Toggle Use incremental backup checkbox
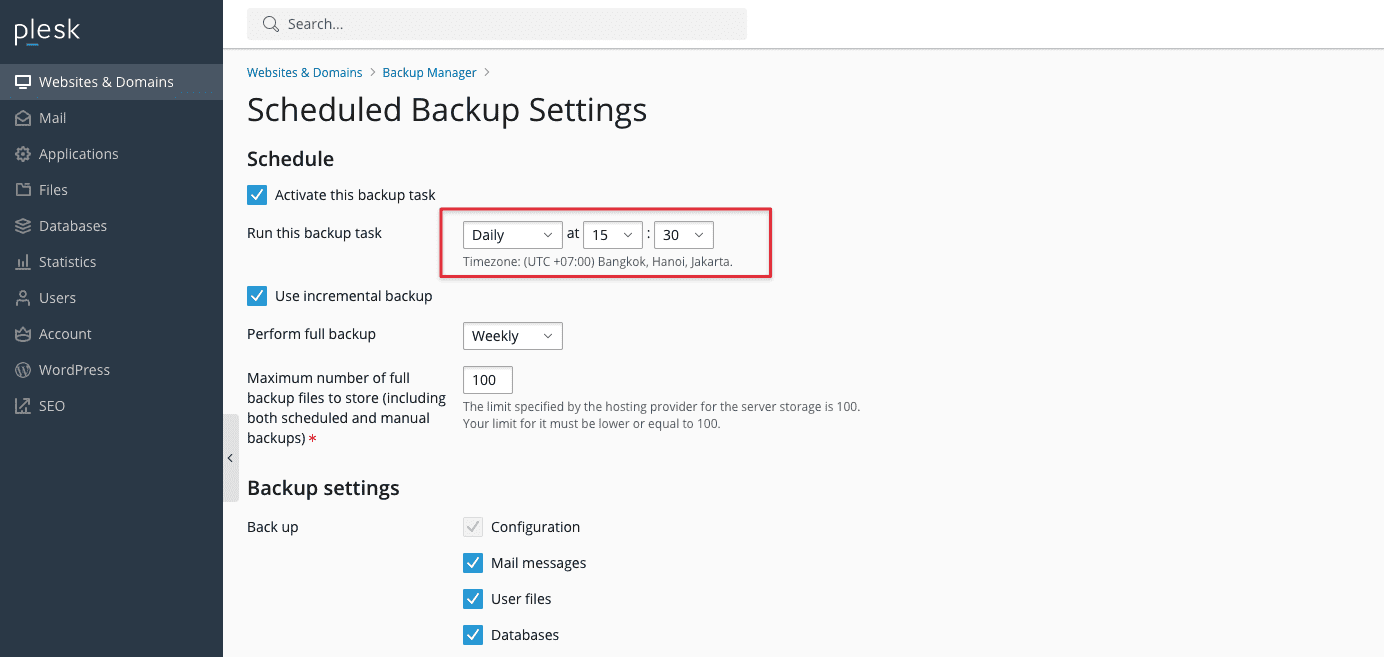This screenshot has width=1384, height=657. pos(257,296)
